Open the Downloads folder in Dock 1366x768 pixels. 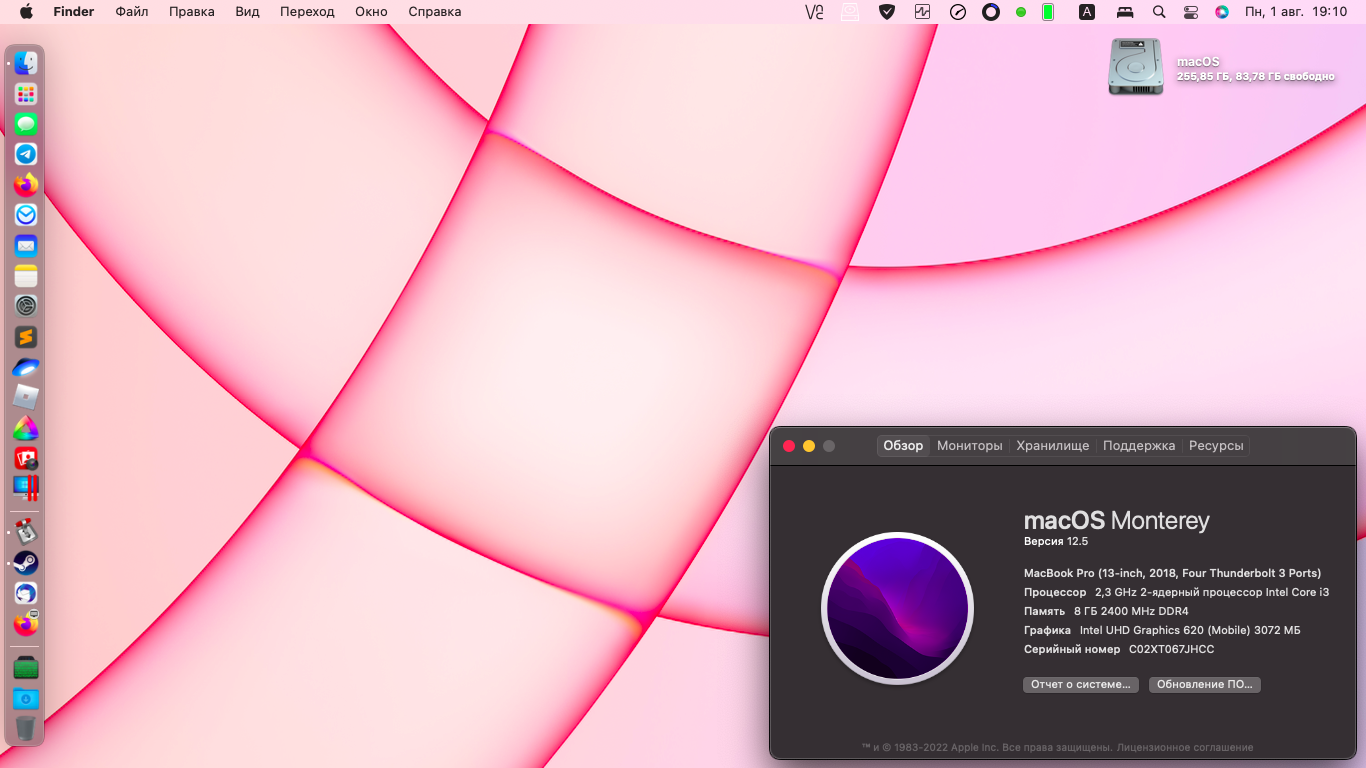pos(26,698)
